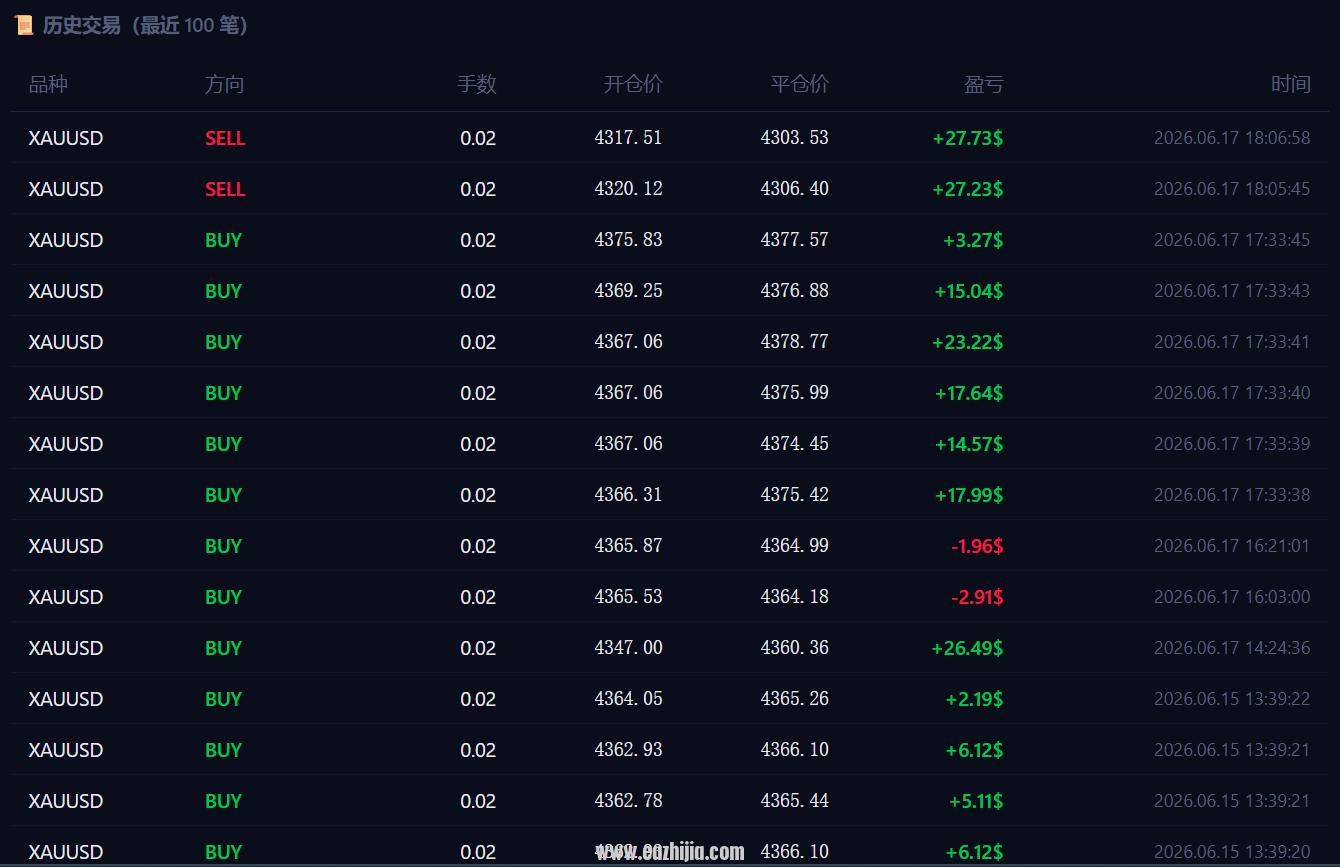Click timestamp 2026.06.17 17:33:39
The width and height of the screenshot is (1340, 867).
point(1232,444)
